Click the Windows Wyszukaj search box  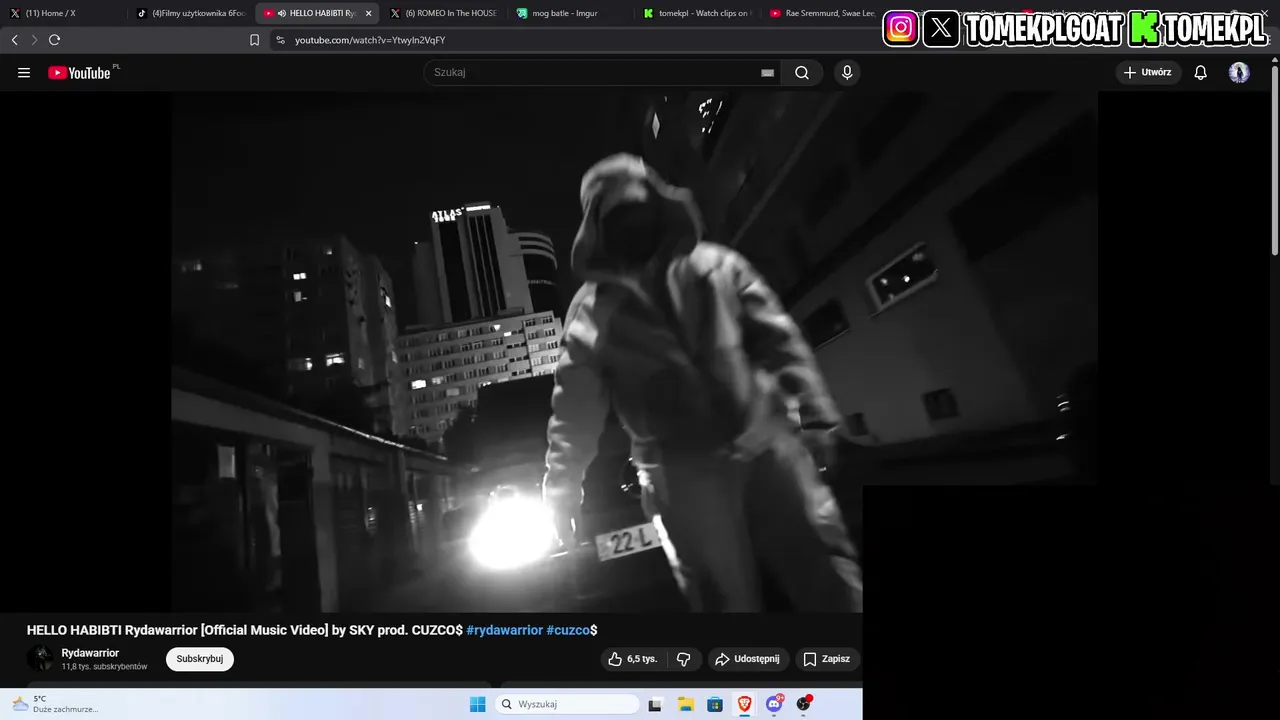(568, 704)
